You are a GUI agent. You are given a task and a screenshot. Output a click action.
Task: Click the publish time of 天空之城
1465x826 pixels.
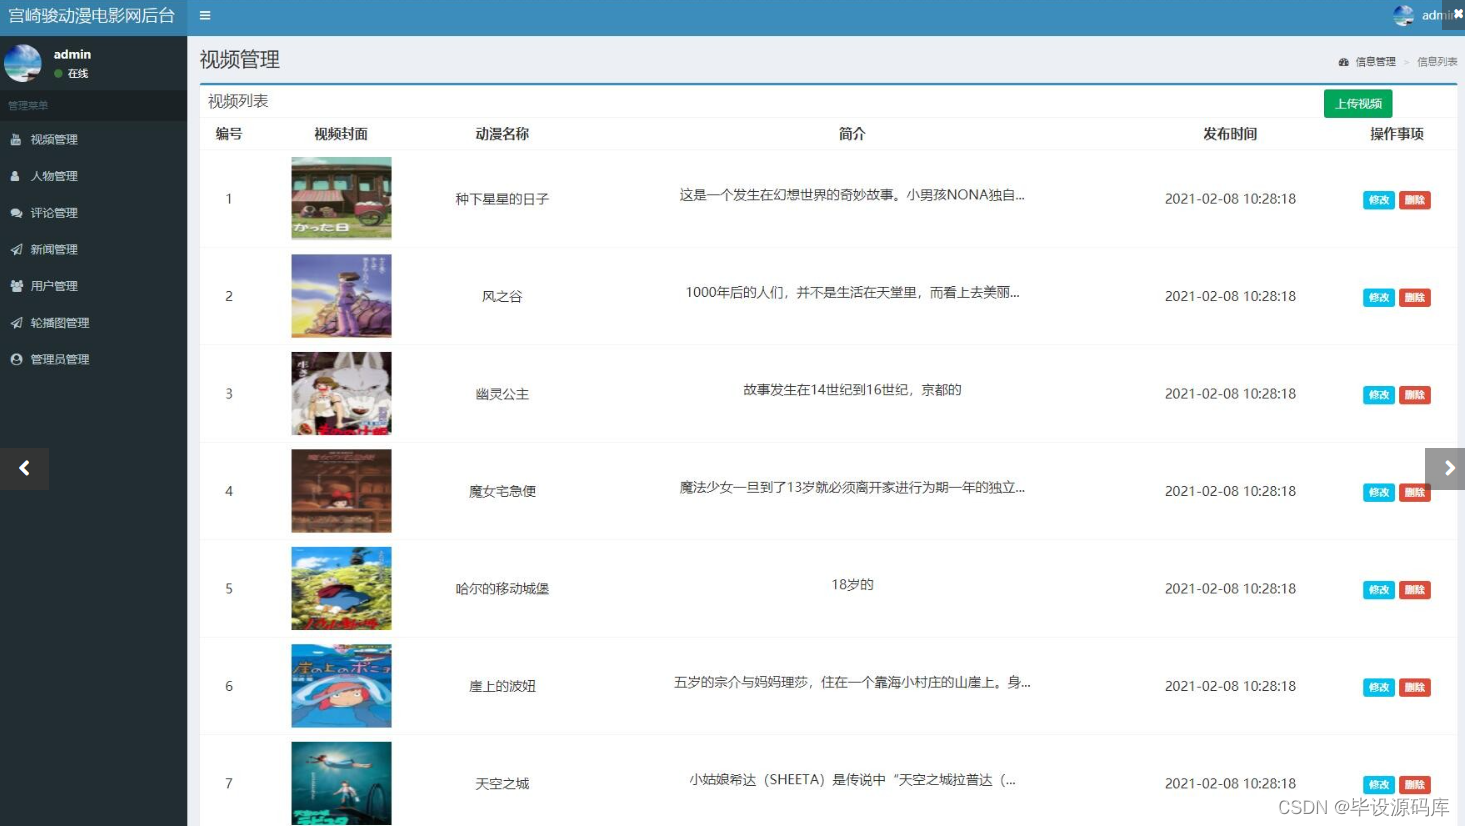click(1230, 784)
